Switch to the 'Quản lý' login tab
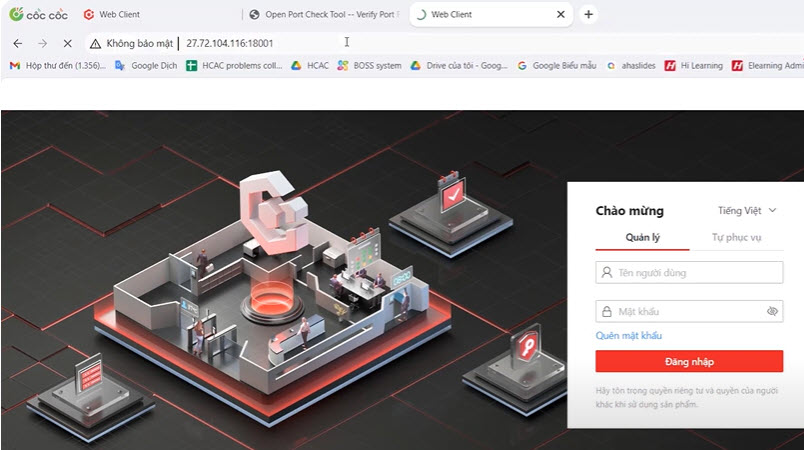This screenshot has width=804, height=450. (x=642, y=238)
